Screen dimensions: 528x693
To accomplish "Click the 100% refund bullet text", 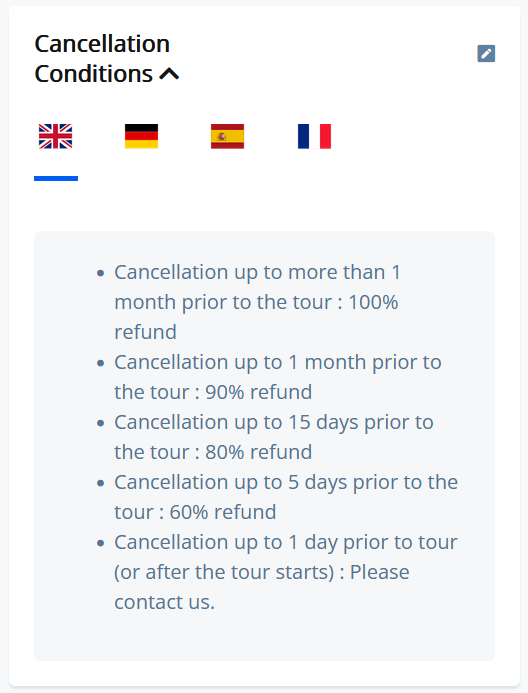I will (258, 302).
